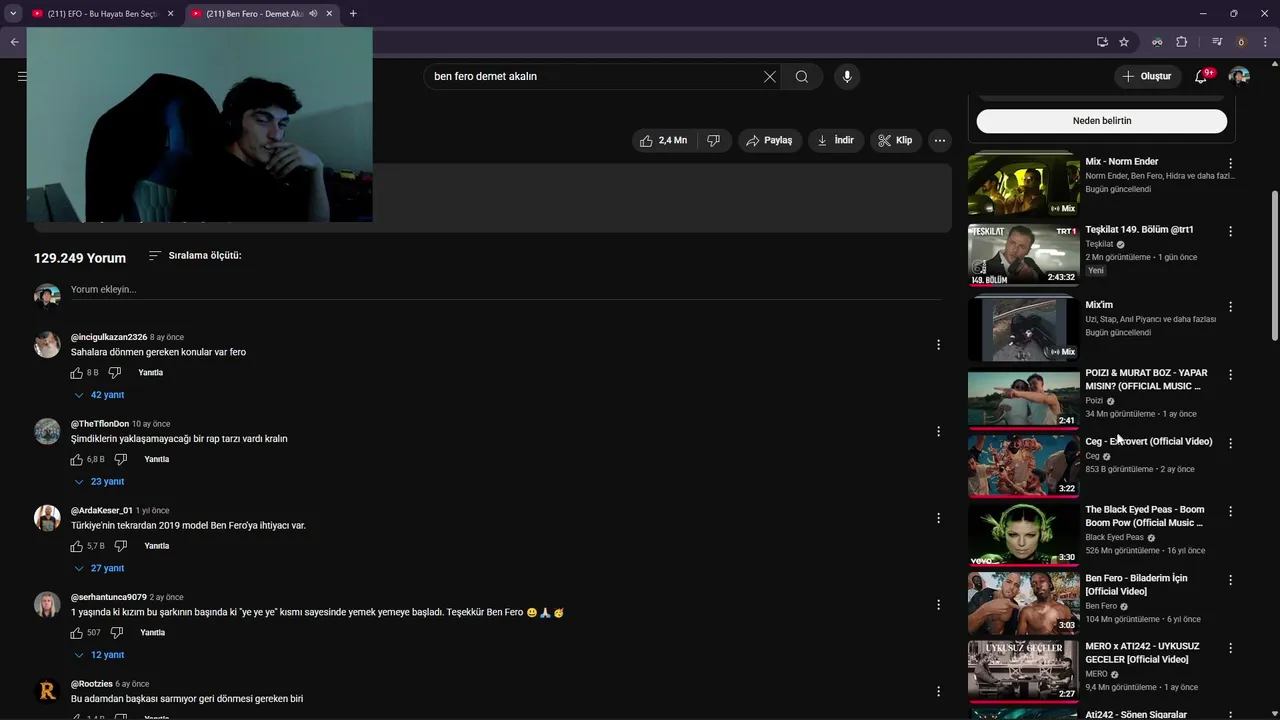Reply to @incigulkazan2326 comment
1280x720 pixels.
(x=150, y=373)
